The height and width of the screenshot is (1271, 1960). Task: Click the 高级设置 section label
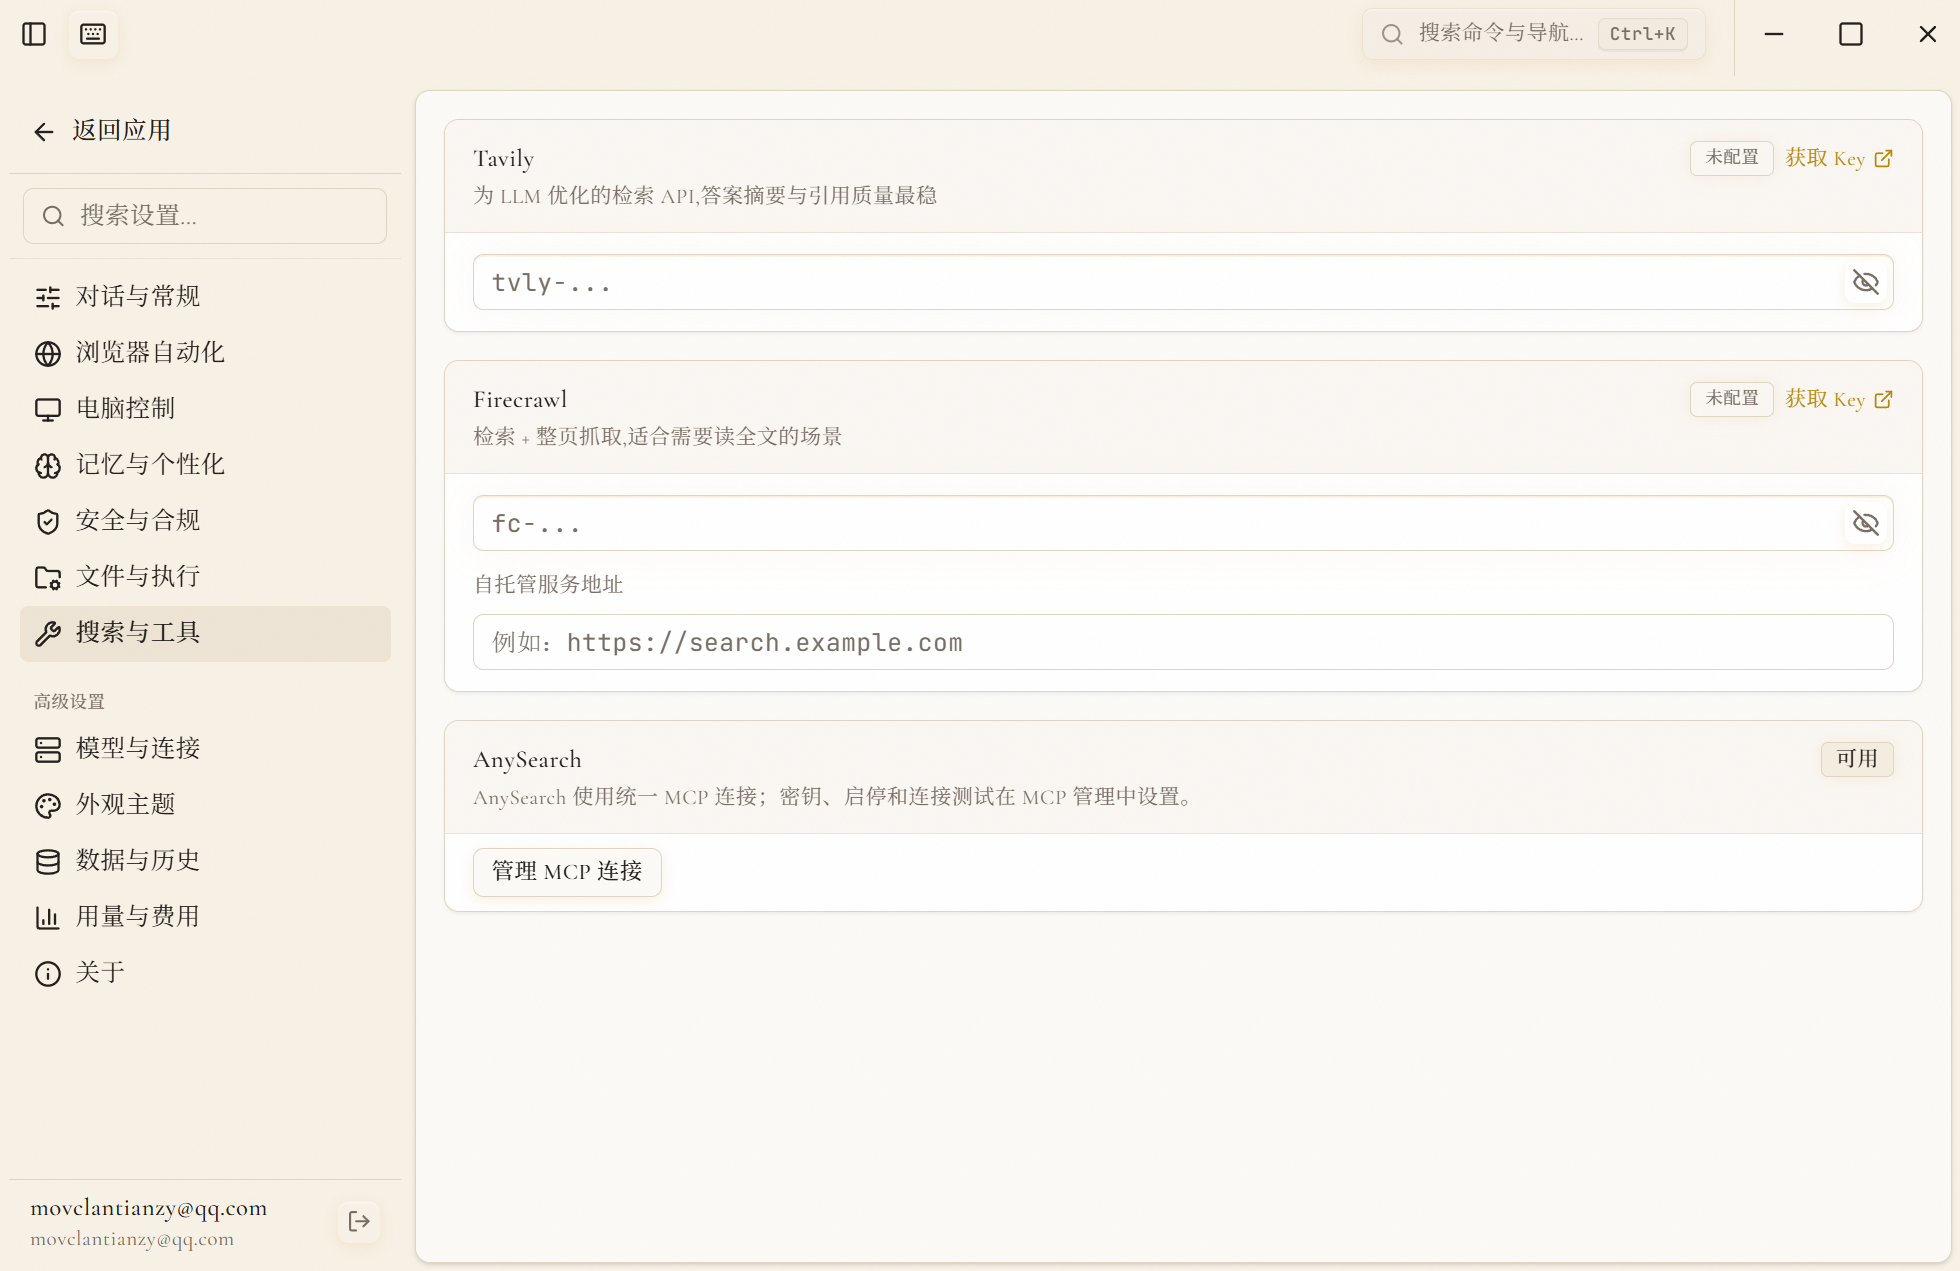[69, 702]
